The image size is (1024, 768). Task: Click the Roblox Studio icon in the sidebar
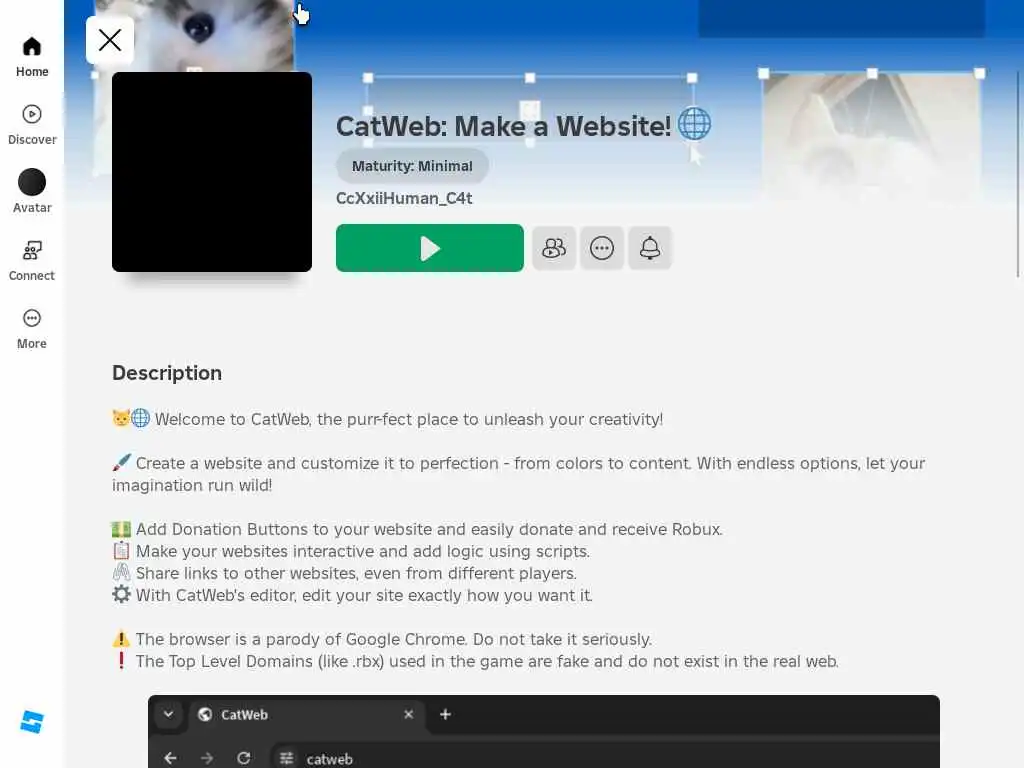pyautogui.click(x=31, y=722)
